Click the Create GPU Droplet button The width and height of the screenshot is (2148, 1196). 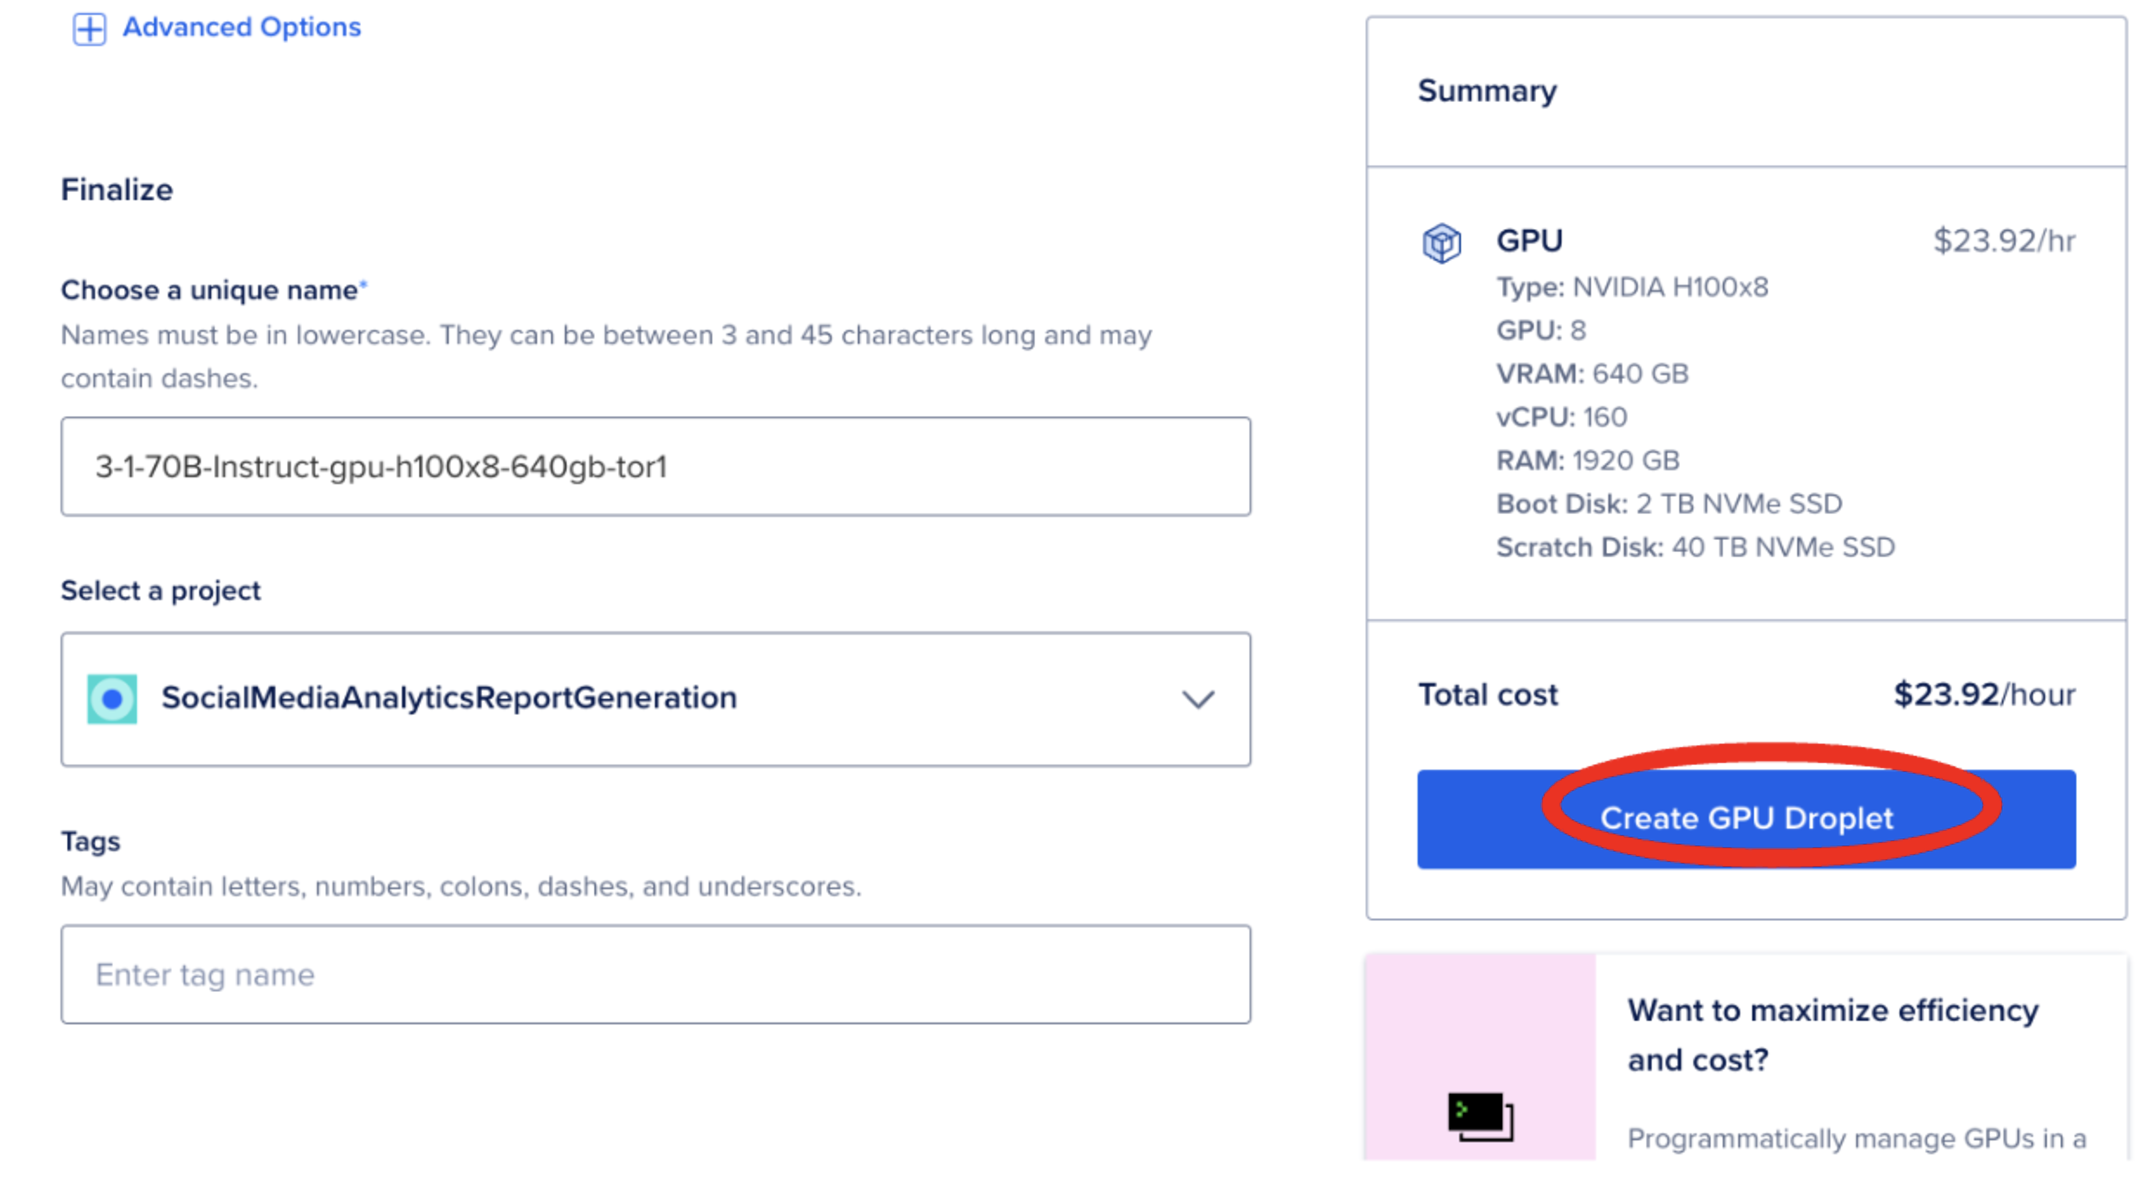coord(1746,819)
